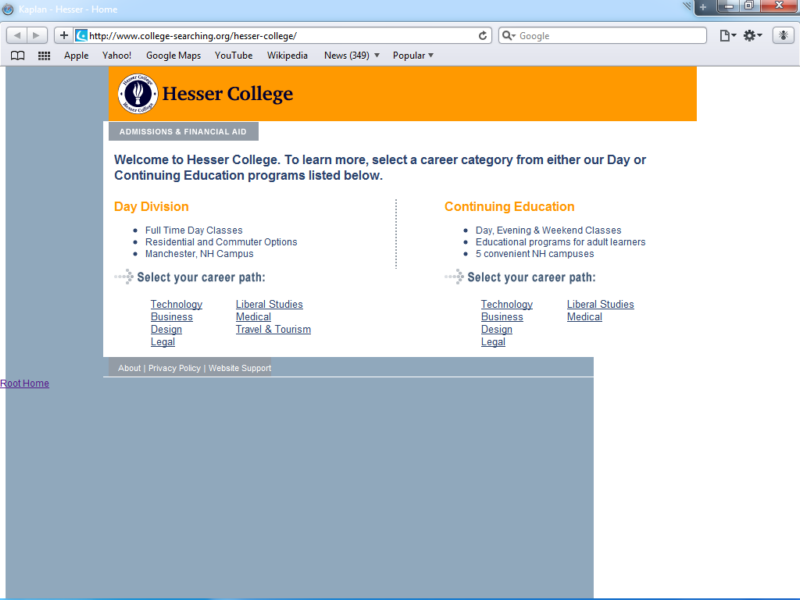800x600 pixels.
Task: Open Day Division Technology link
Action: coord(177,305)
